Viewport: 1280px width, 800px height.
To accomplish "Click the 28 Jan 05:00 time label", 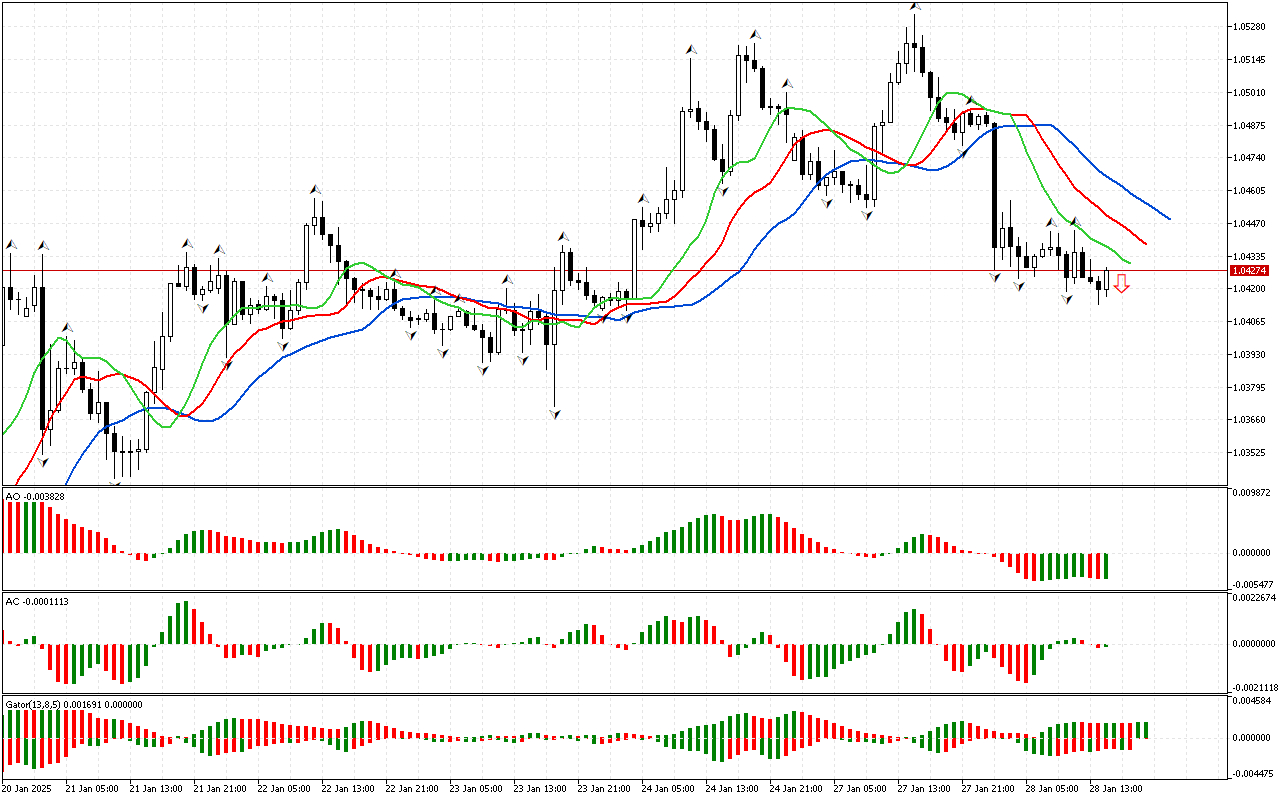I will (1052, 788).
